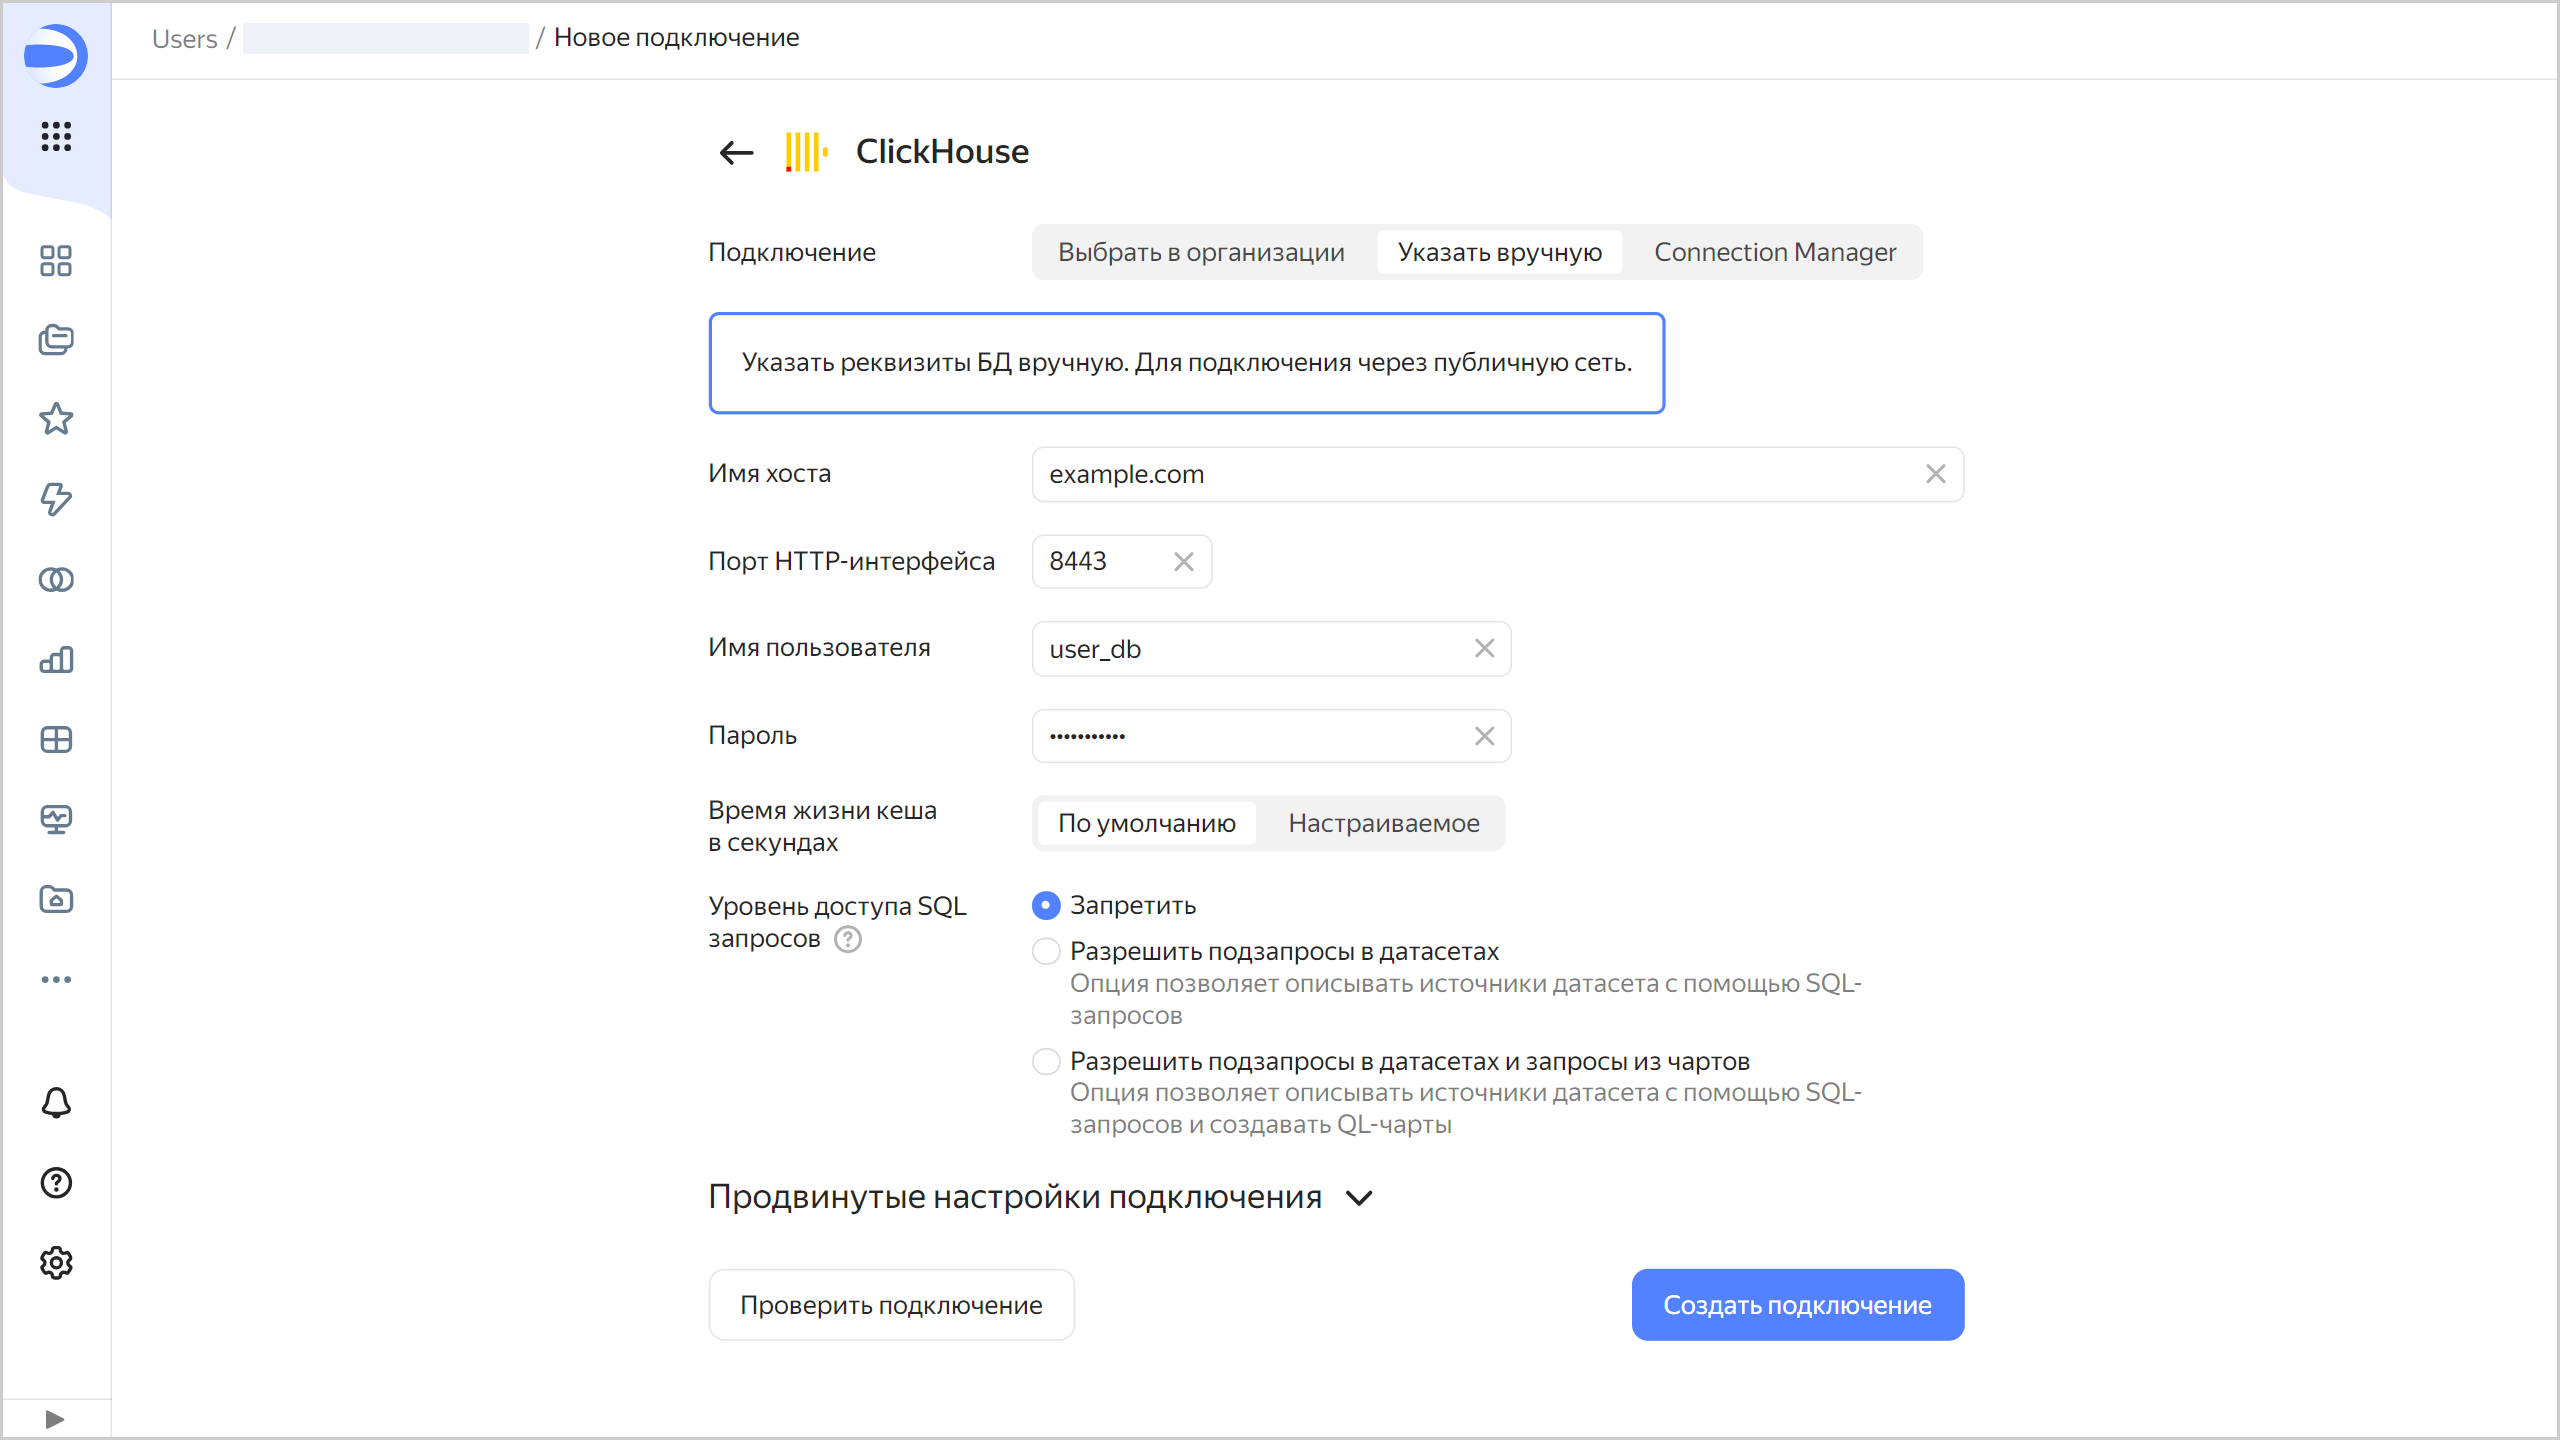
Task: Click the Имя пользователя input field
Action: 1250,649
